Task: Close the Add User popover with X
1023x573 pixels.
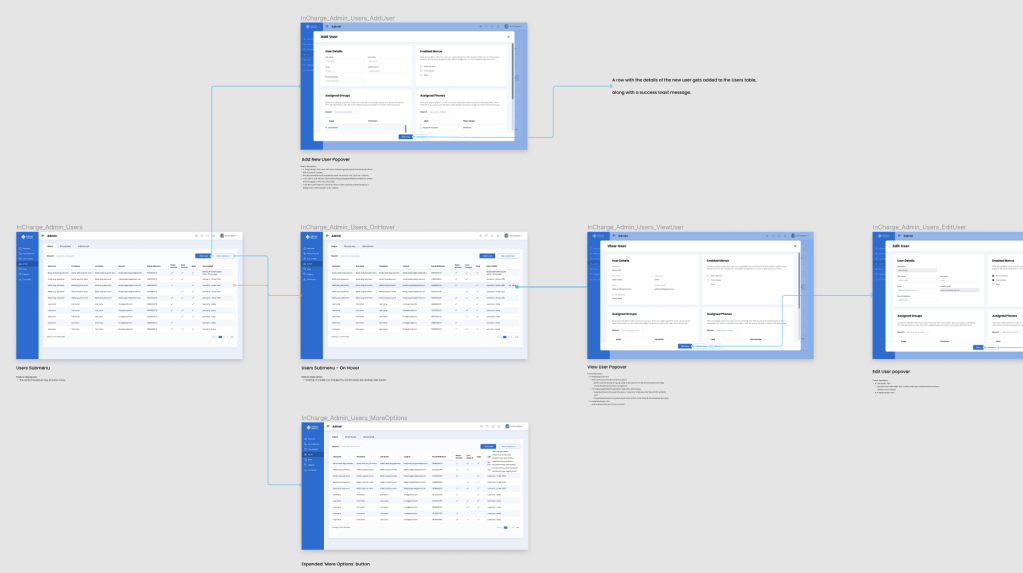Action: point(508,36)
